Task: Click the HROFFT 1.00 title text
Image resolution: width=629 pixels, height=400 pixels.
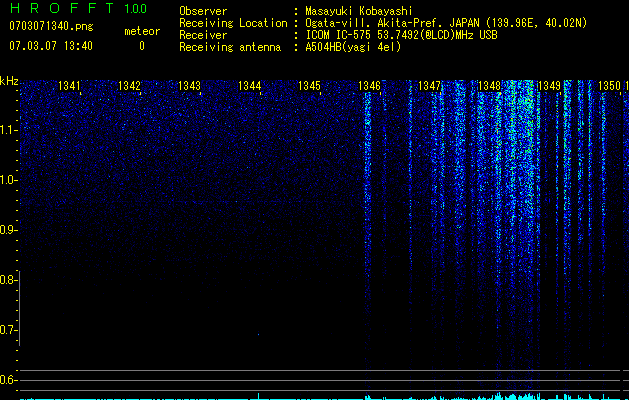Action: [78, 8]
